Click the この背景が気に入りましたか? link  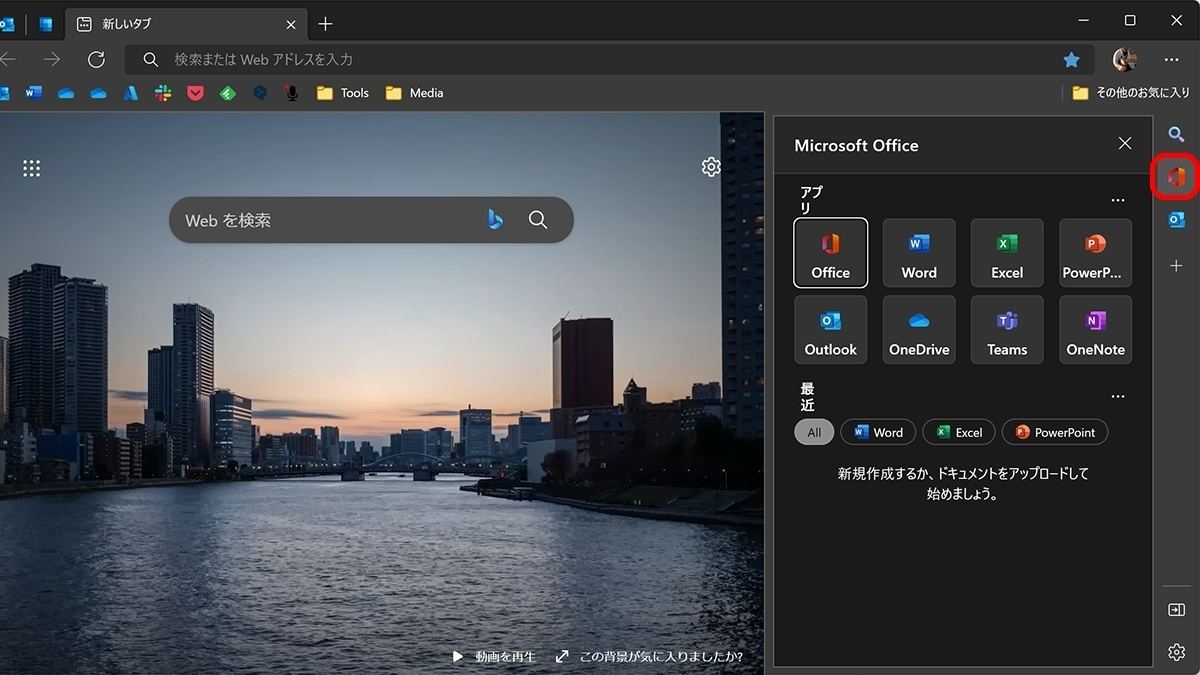[649, 657]
